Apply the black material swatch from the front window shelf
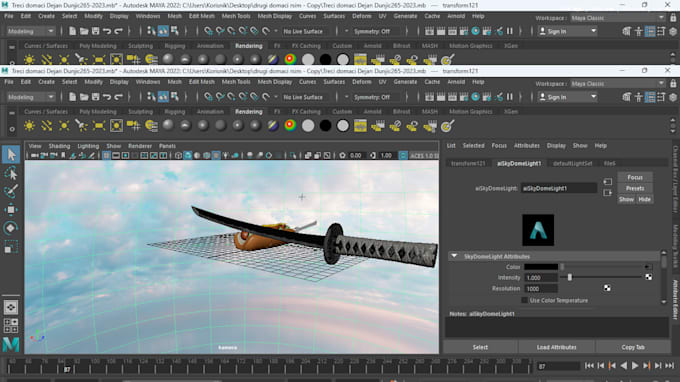The height and width of the screenshot is (382, 680). pyautogui.click(x=325, y=126)
